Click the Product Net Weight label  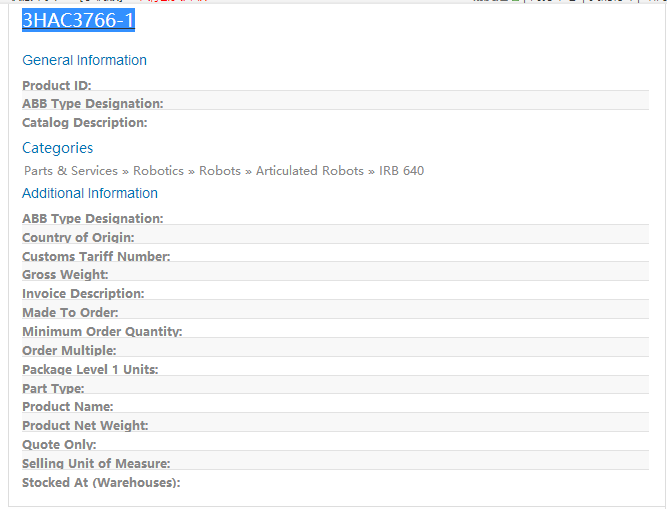tap(85, 425)
